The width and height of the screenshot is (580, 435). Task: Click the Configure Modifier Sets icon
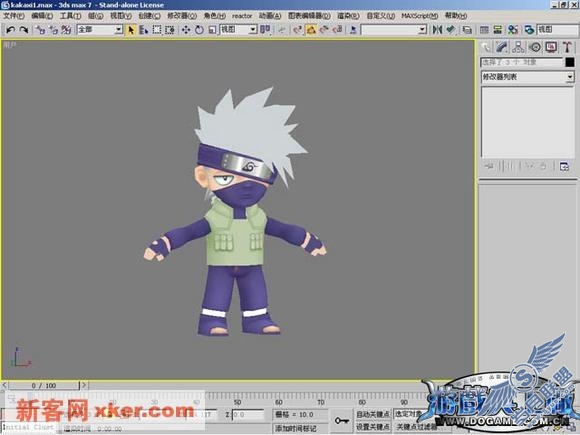click(x=564, y=166)
